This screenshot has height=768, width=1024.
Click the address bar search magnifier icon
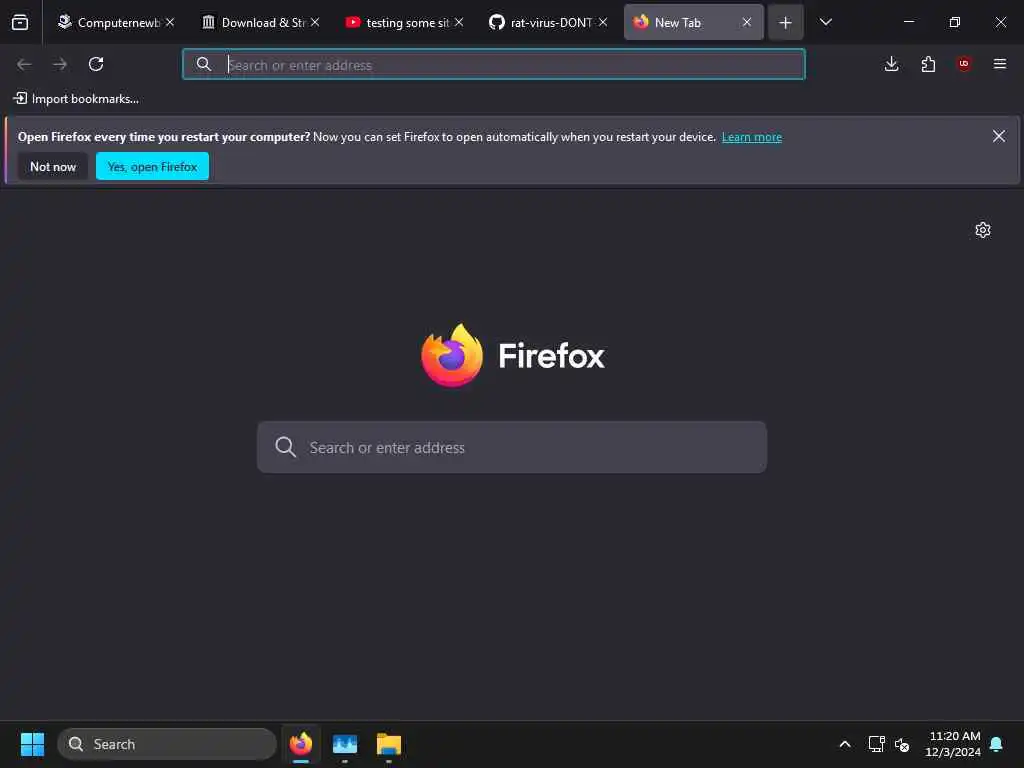[204, 64]
